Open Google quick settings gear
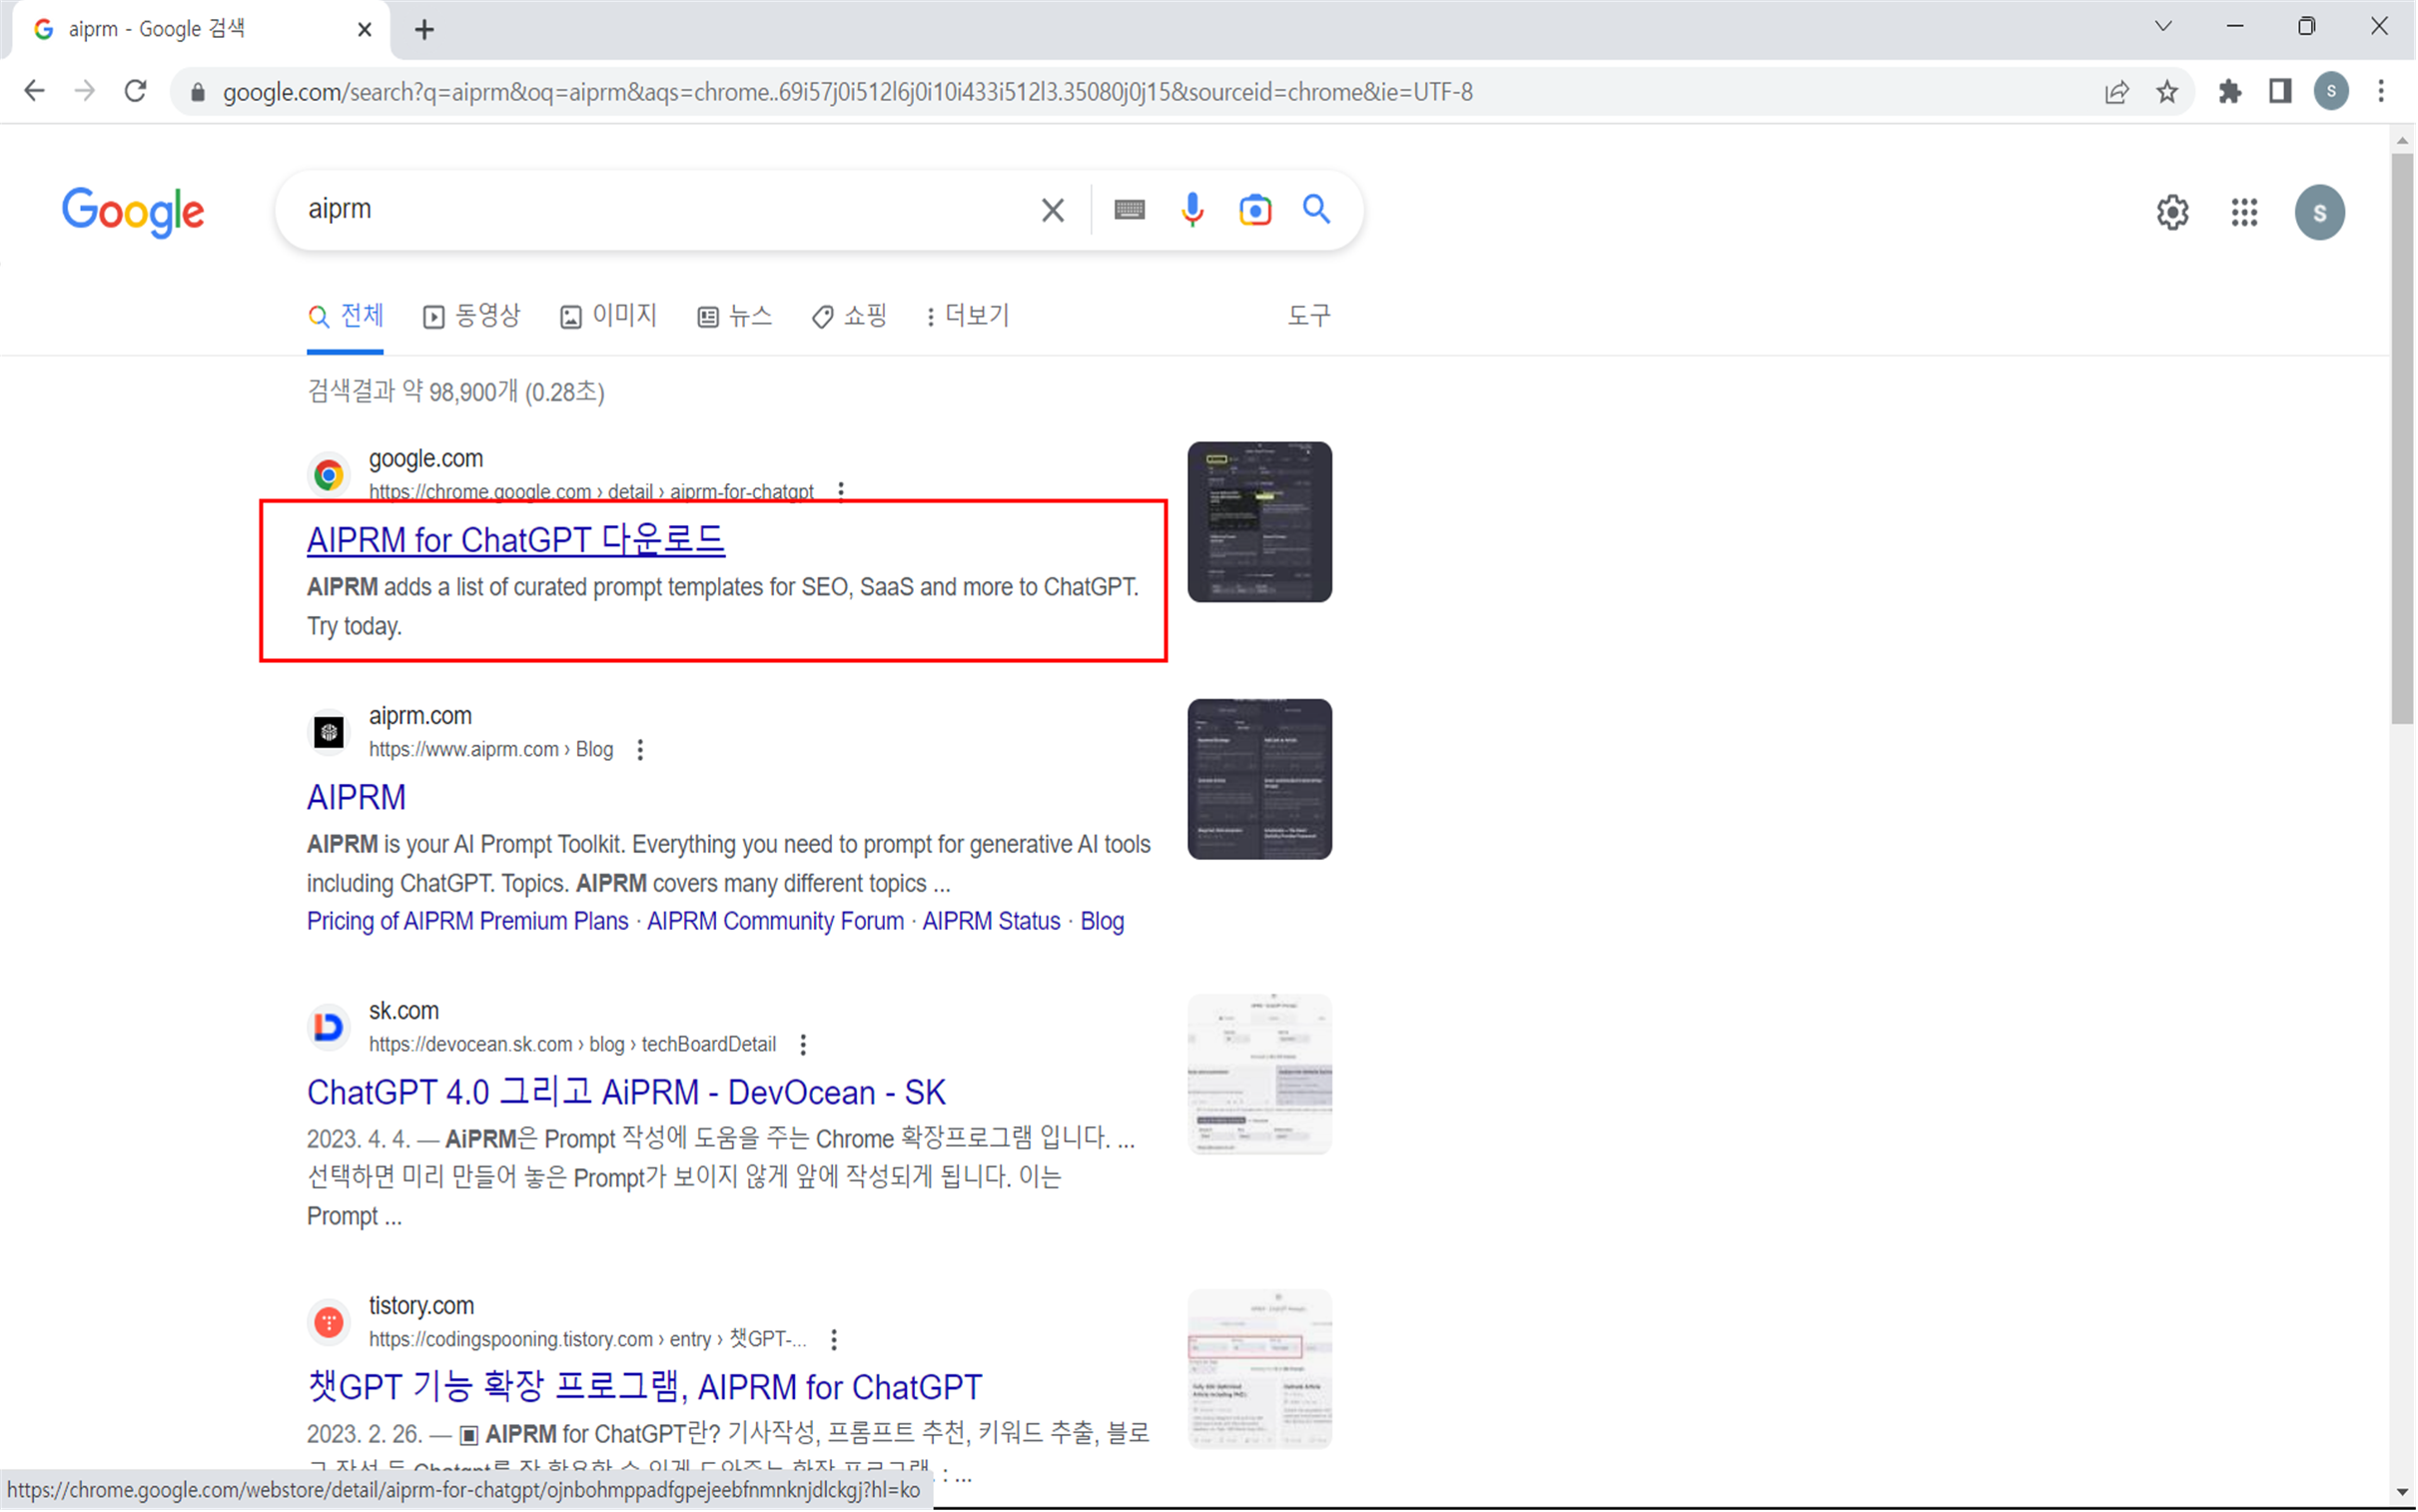This screenshot has height=1512, width=2418. point(2172,212)
